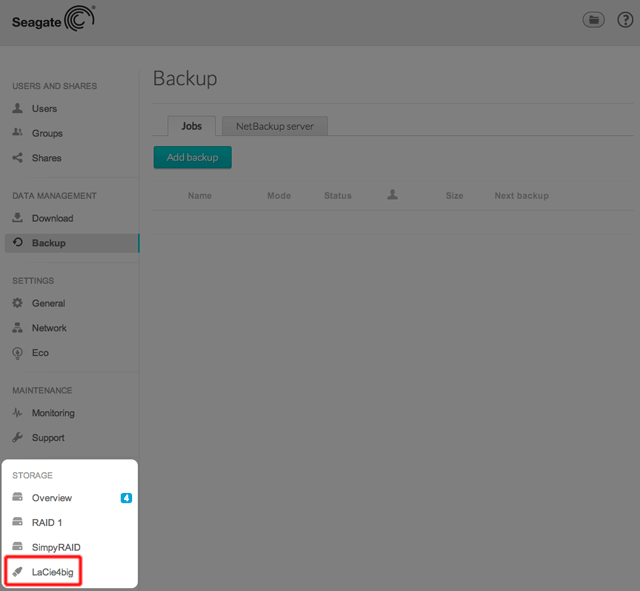This screenshot has width=640, height=591.
Task: Click the Seagate logo
Action: click(53, 19)
